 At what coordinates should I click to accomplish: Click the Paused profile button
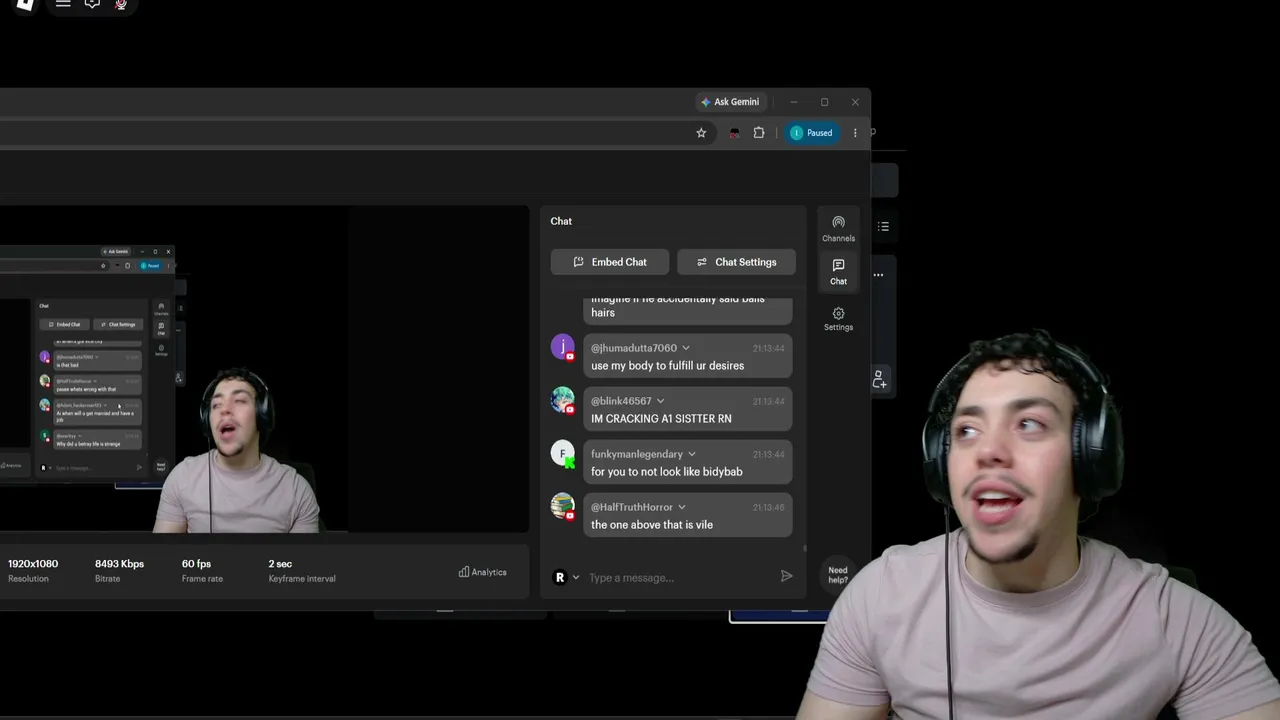pos(811,133)
